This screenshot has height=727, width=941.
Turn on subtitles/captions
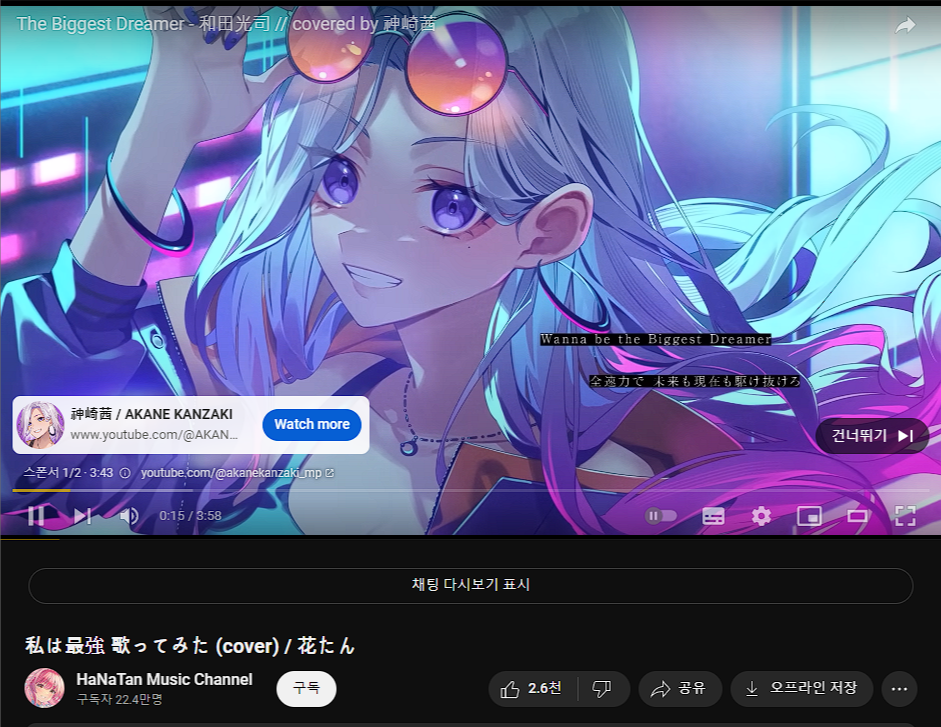(x=713, y=516)
